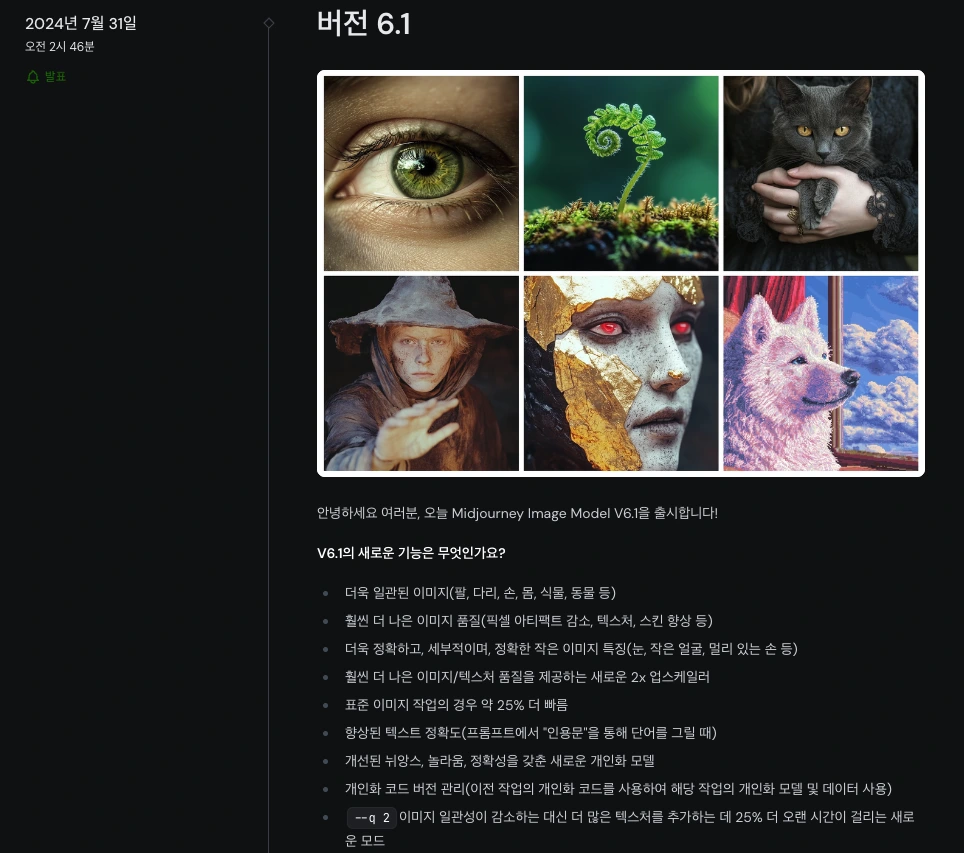Click the 발표 announcement tag label
This screenshot has height=853, width=964.
click(55, 77)
